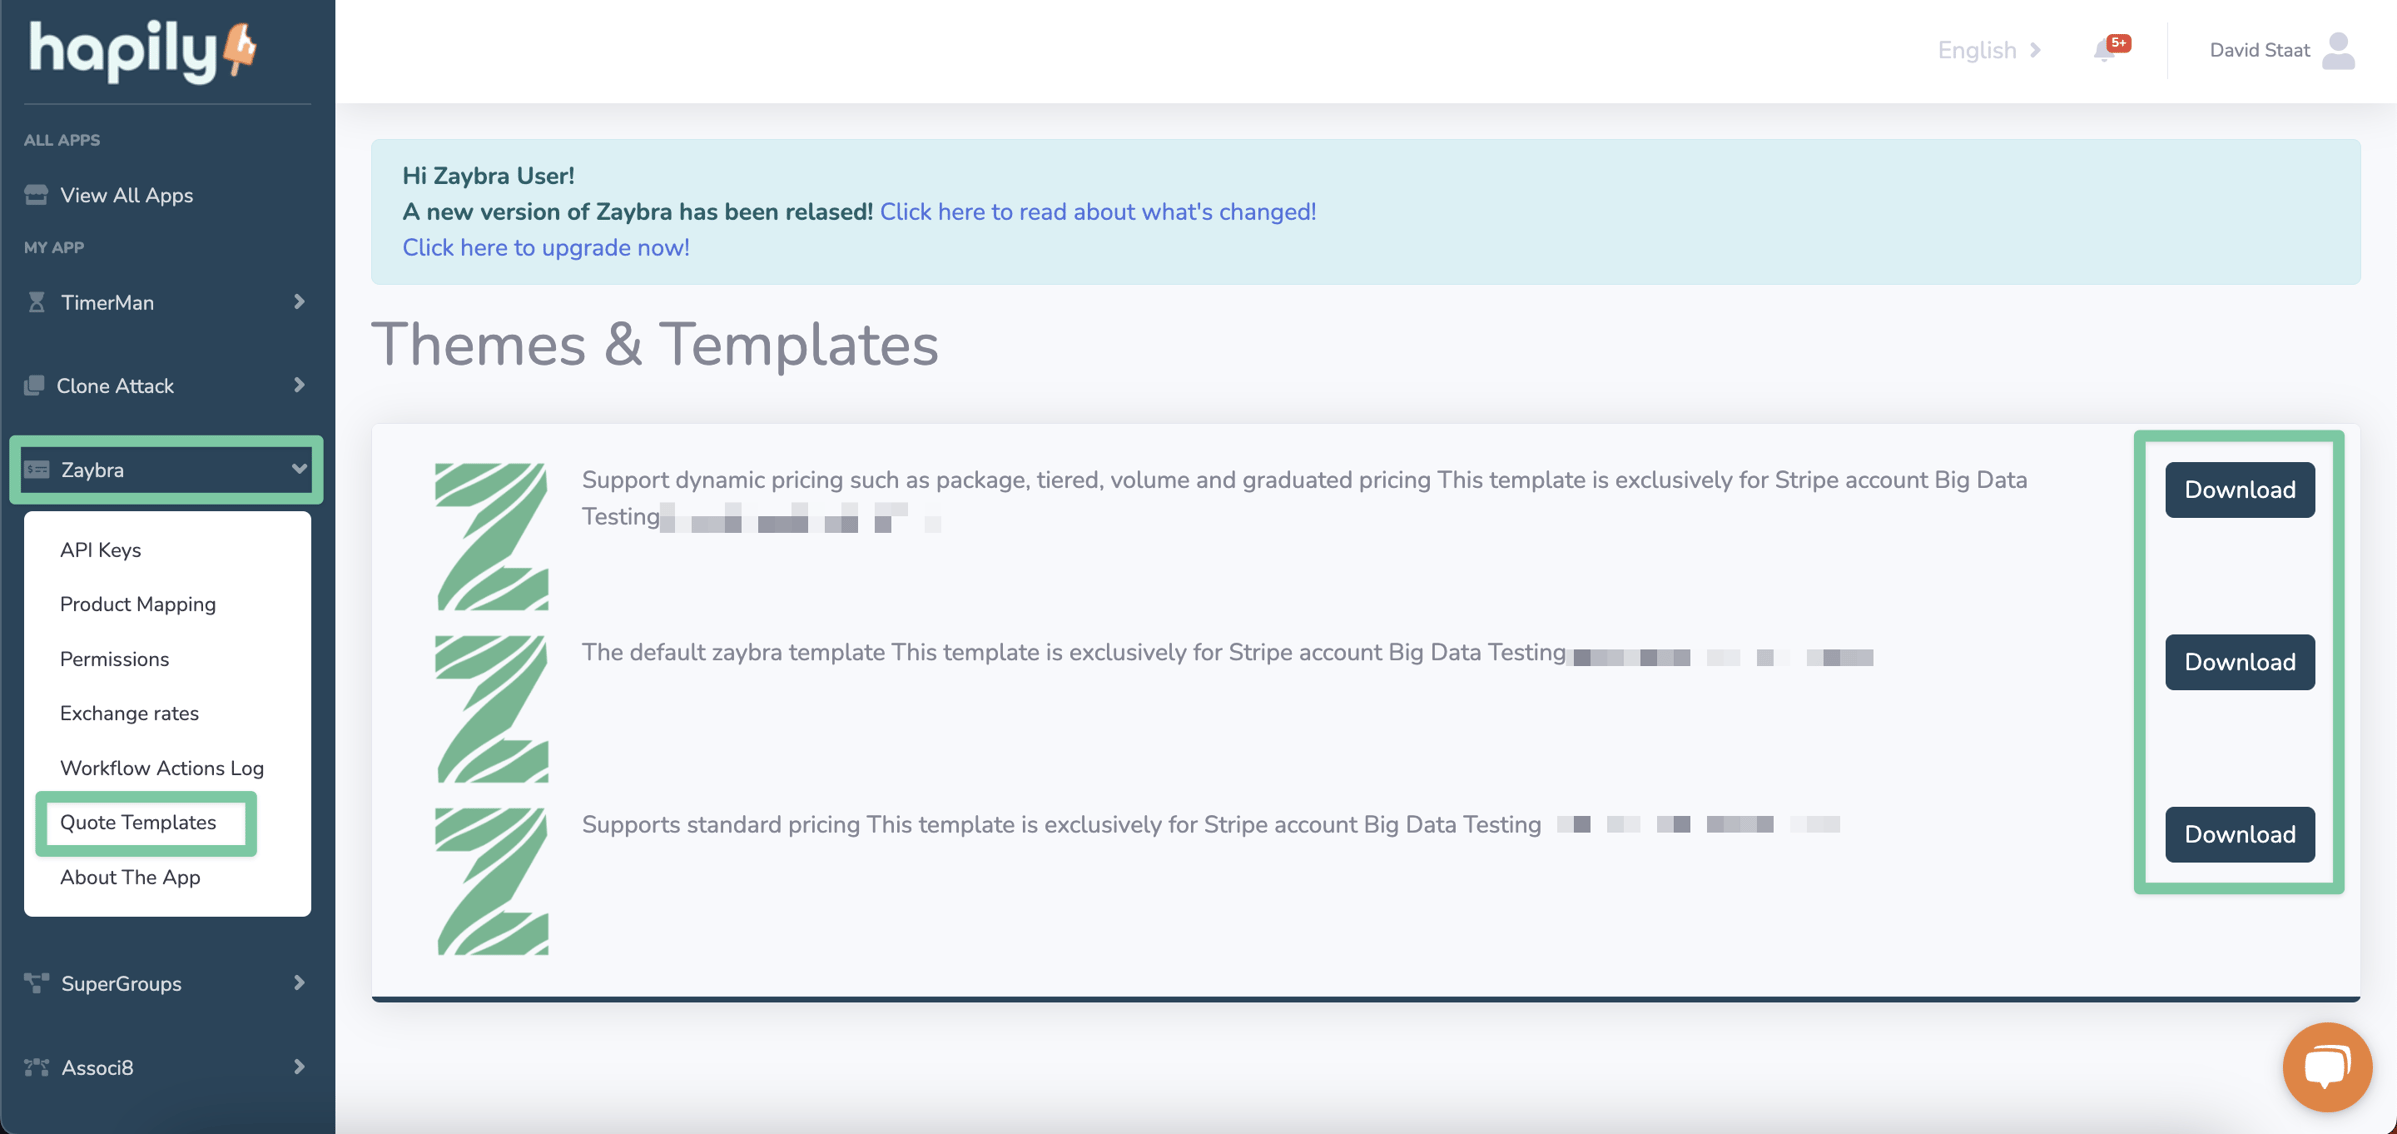The height and width of the screenshot is (1134, 2397).
Task: Select the API Keys menu item
Action: (x=99, y=547)
